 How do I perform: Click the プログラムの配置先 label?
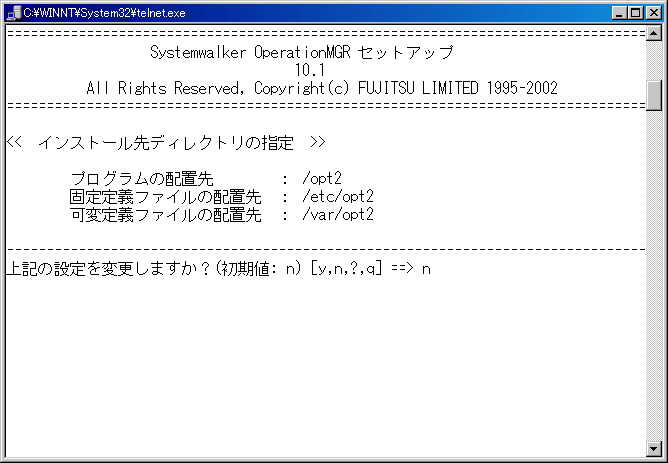tap(142, 179)
